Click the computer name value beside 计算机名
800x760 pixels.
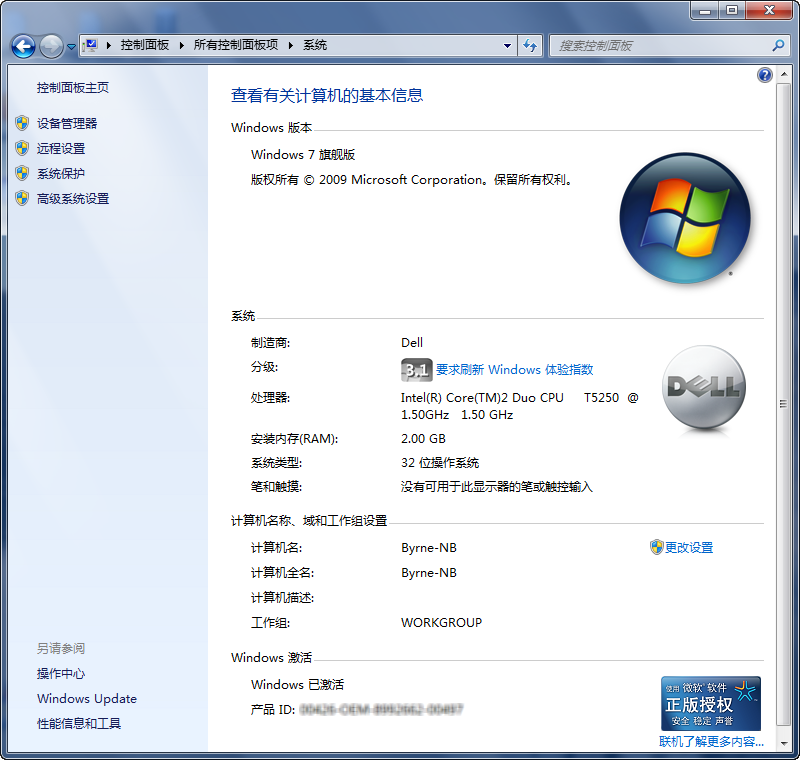(x=429, y=547)
